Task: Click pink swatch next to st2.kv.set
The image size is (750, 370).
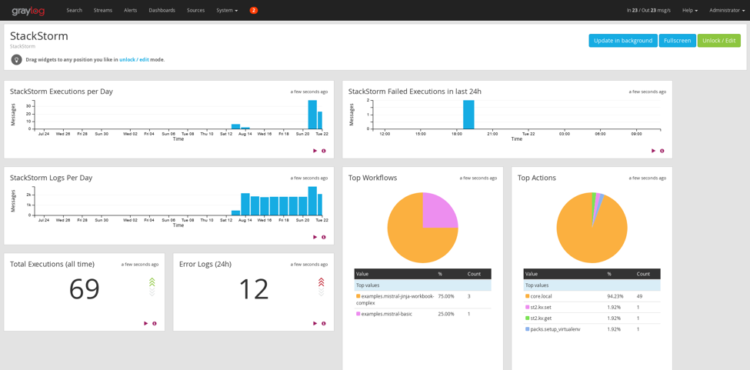Action: click(x=528, y=307)
